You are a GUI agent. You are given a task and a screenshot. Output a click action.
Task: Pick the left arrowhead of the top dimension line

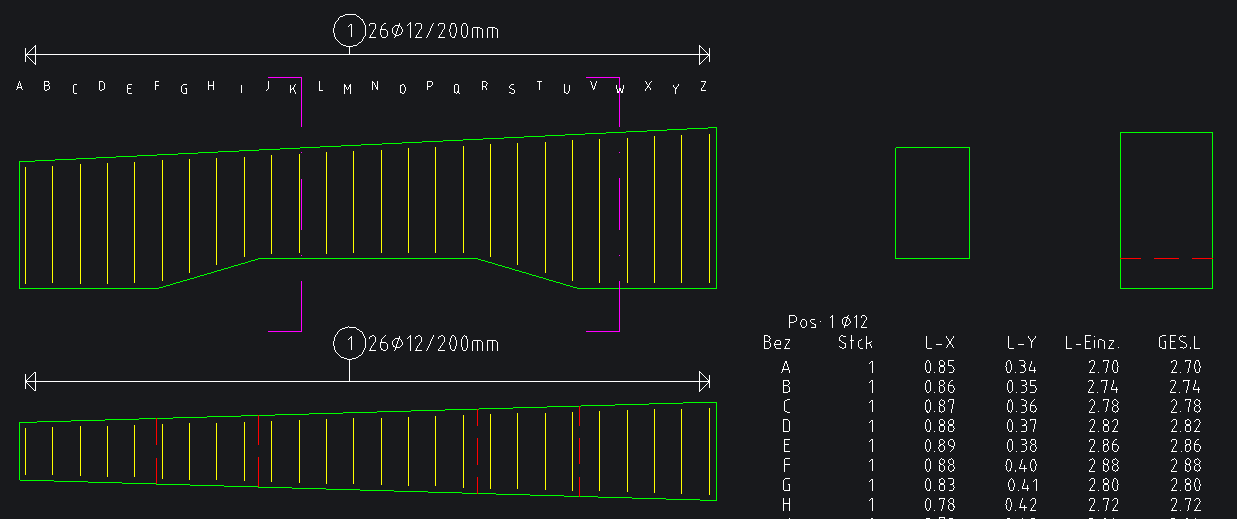coord(31,54)
